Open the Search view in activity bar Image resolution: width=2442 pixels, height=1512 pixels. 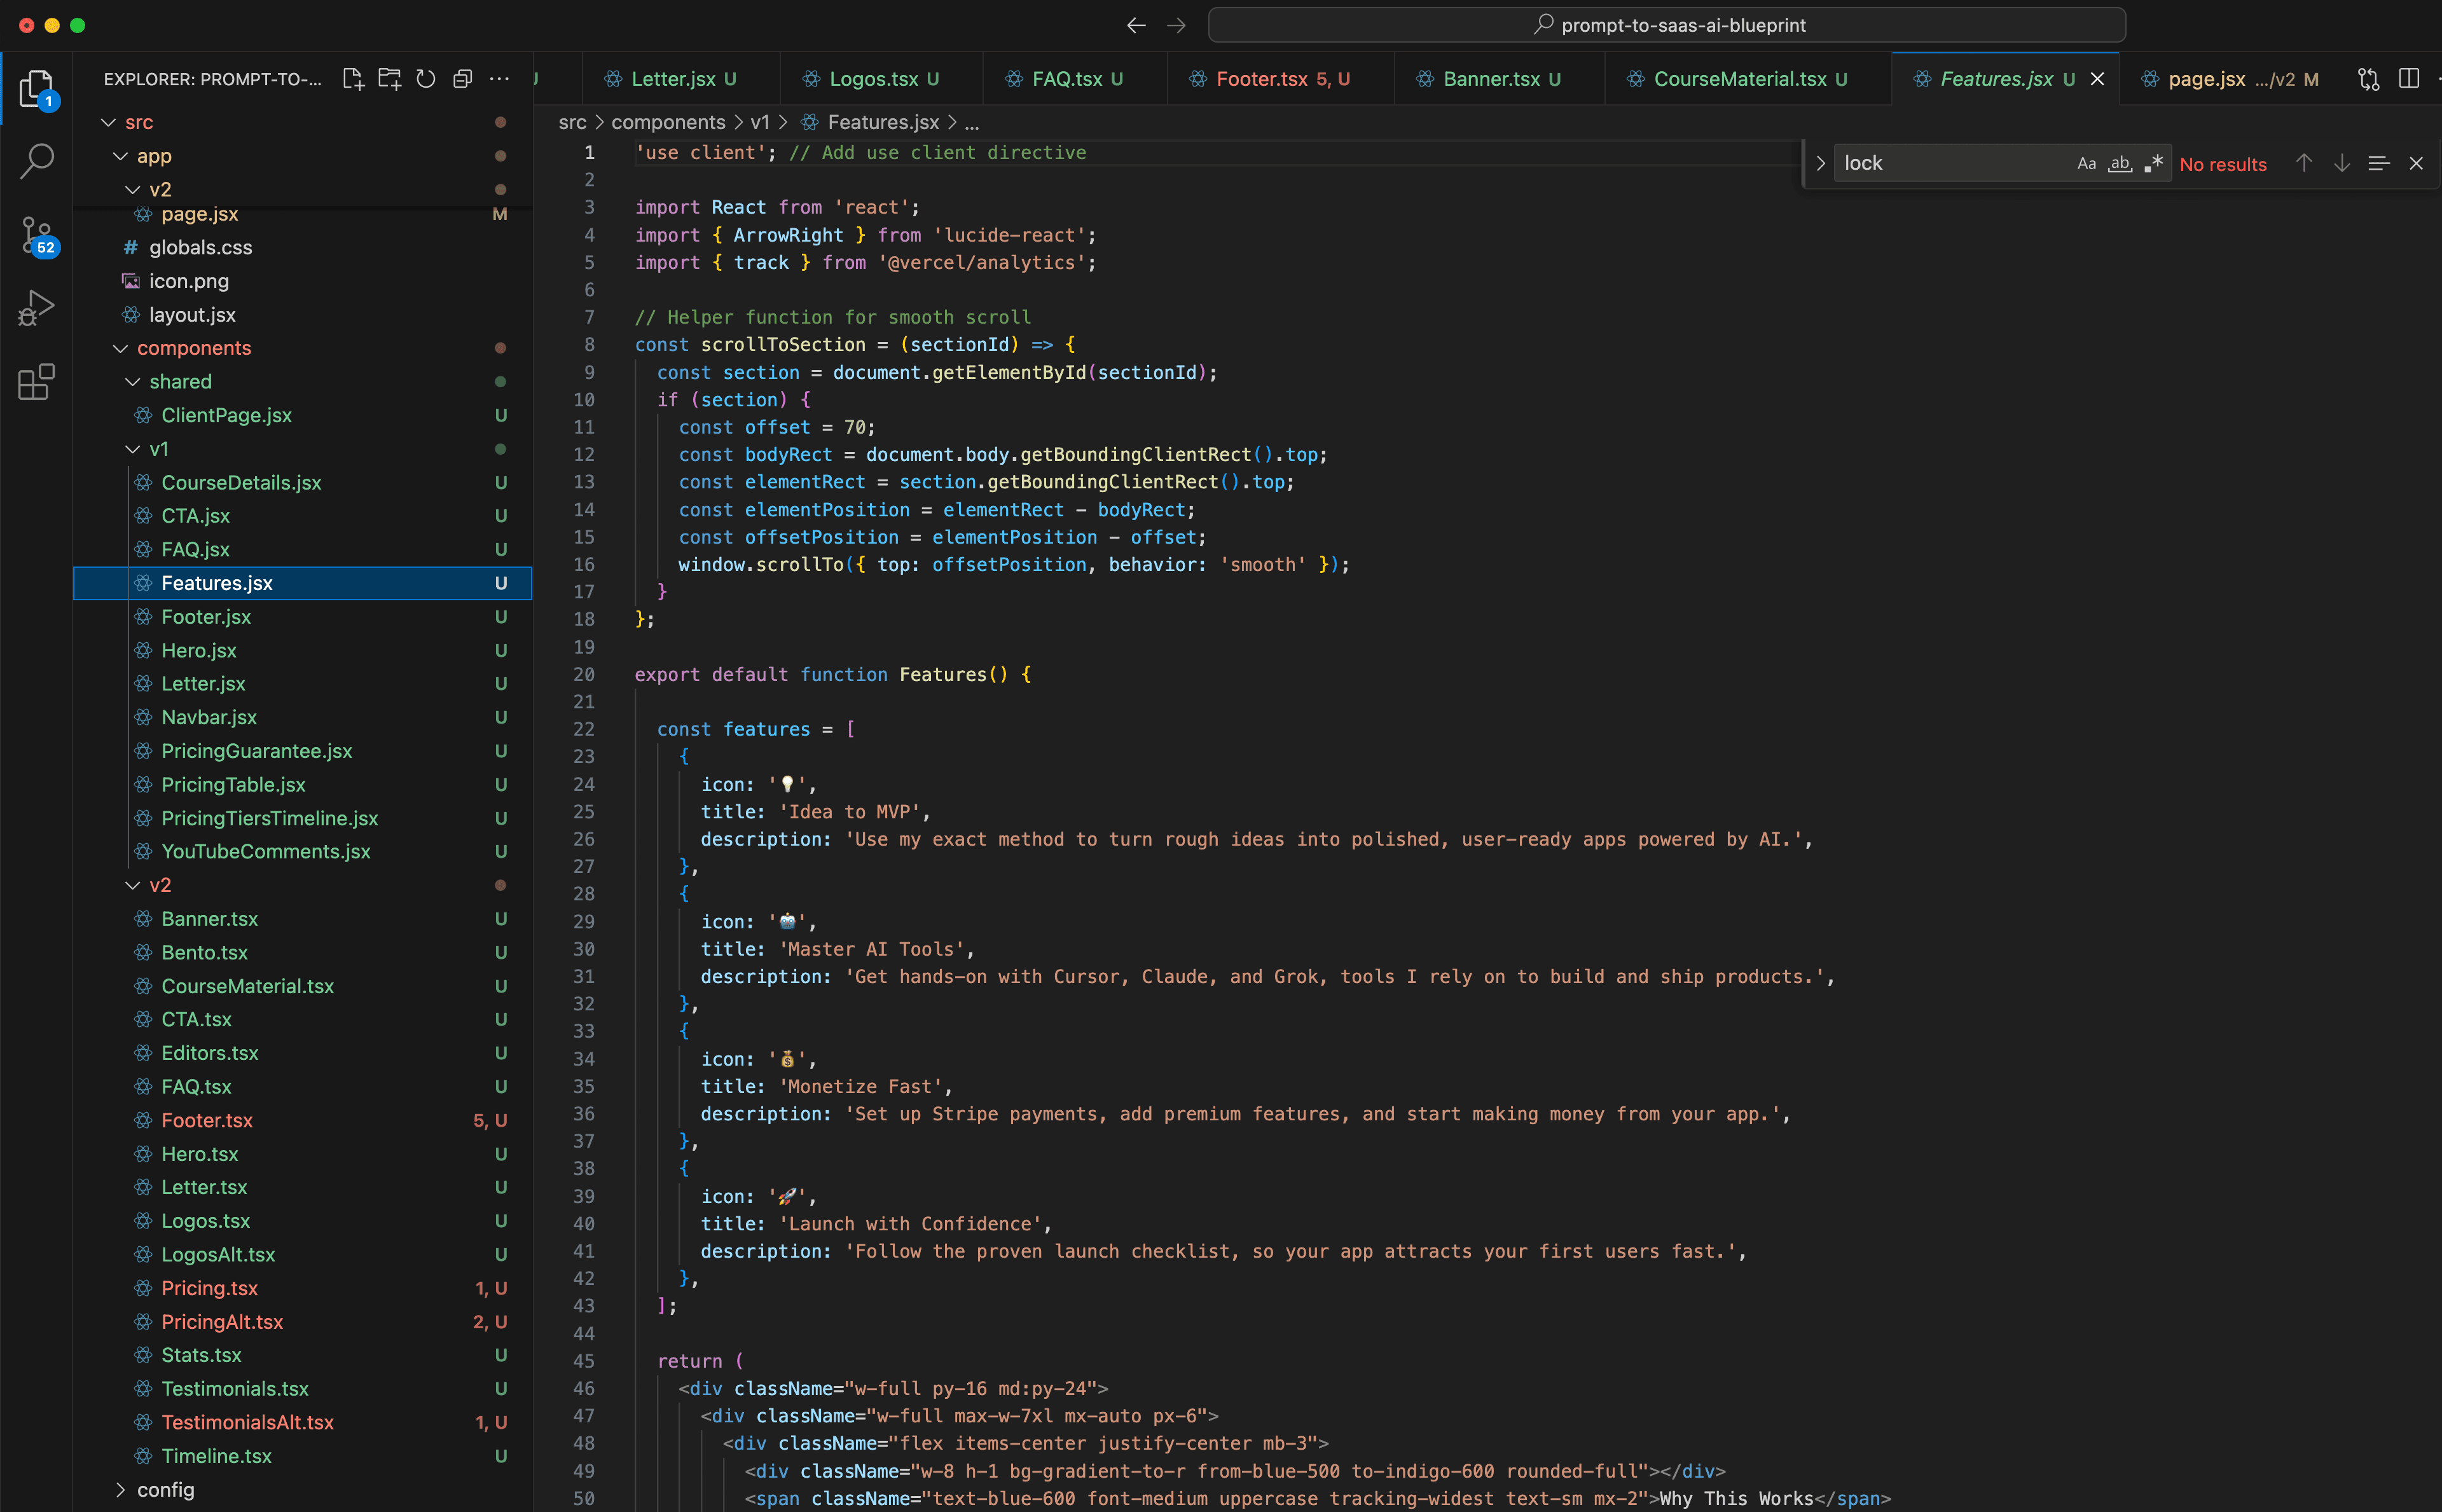(x=37, y=160)
